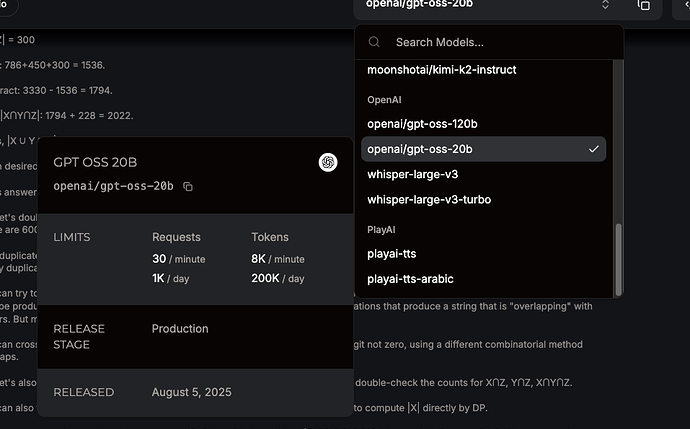Viewport: 690px width, 429px height.
Task: Choose whisper-large-v3 model
Action: (x=412, y=175)
